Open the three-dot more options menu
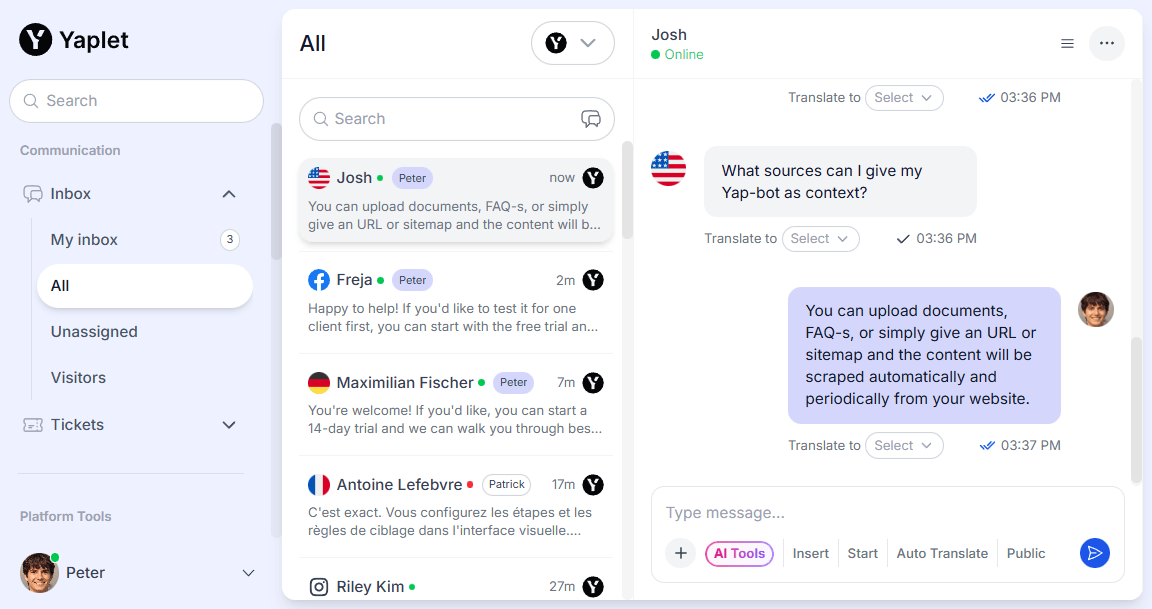The width and height of the screenshot is (1152, 609). (x=1107, y=43)
